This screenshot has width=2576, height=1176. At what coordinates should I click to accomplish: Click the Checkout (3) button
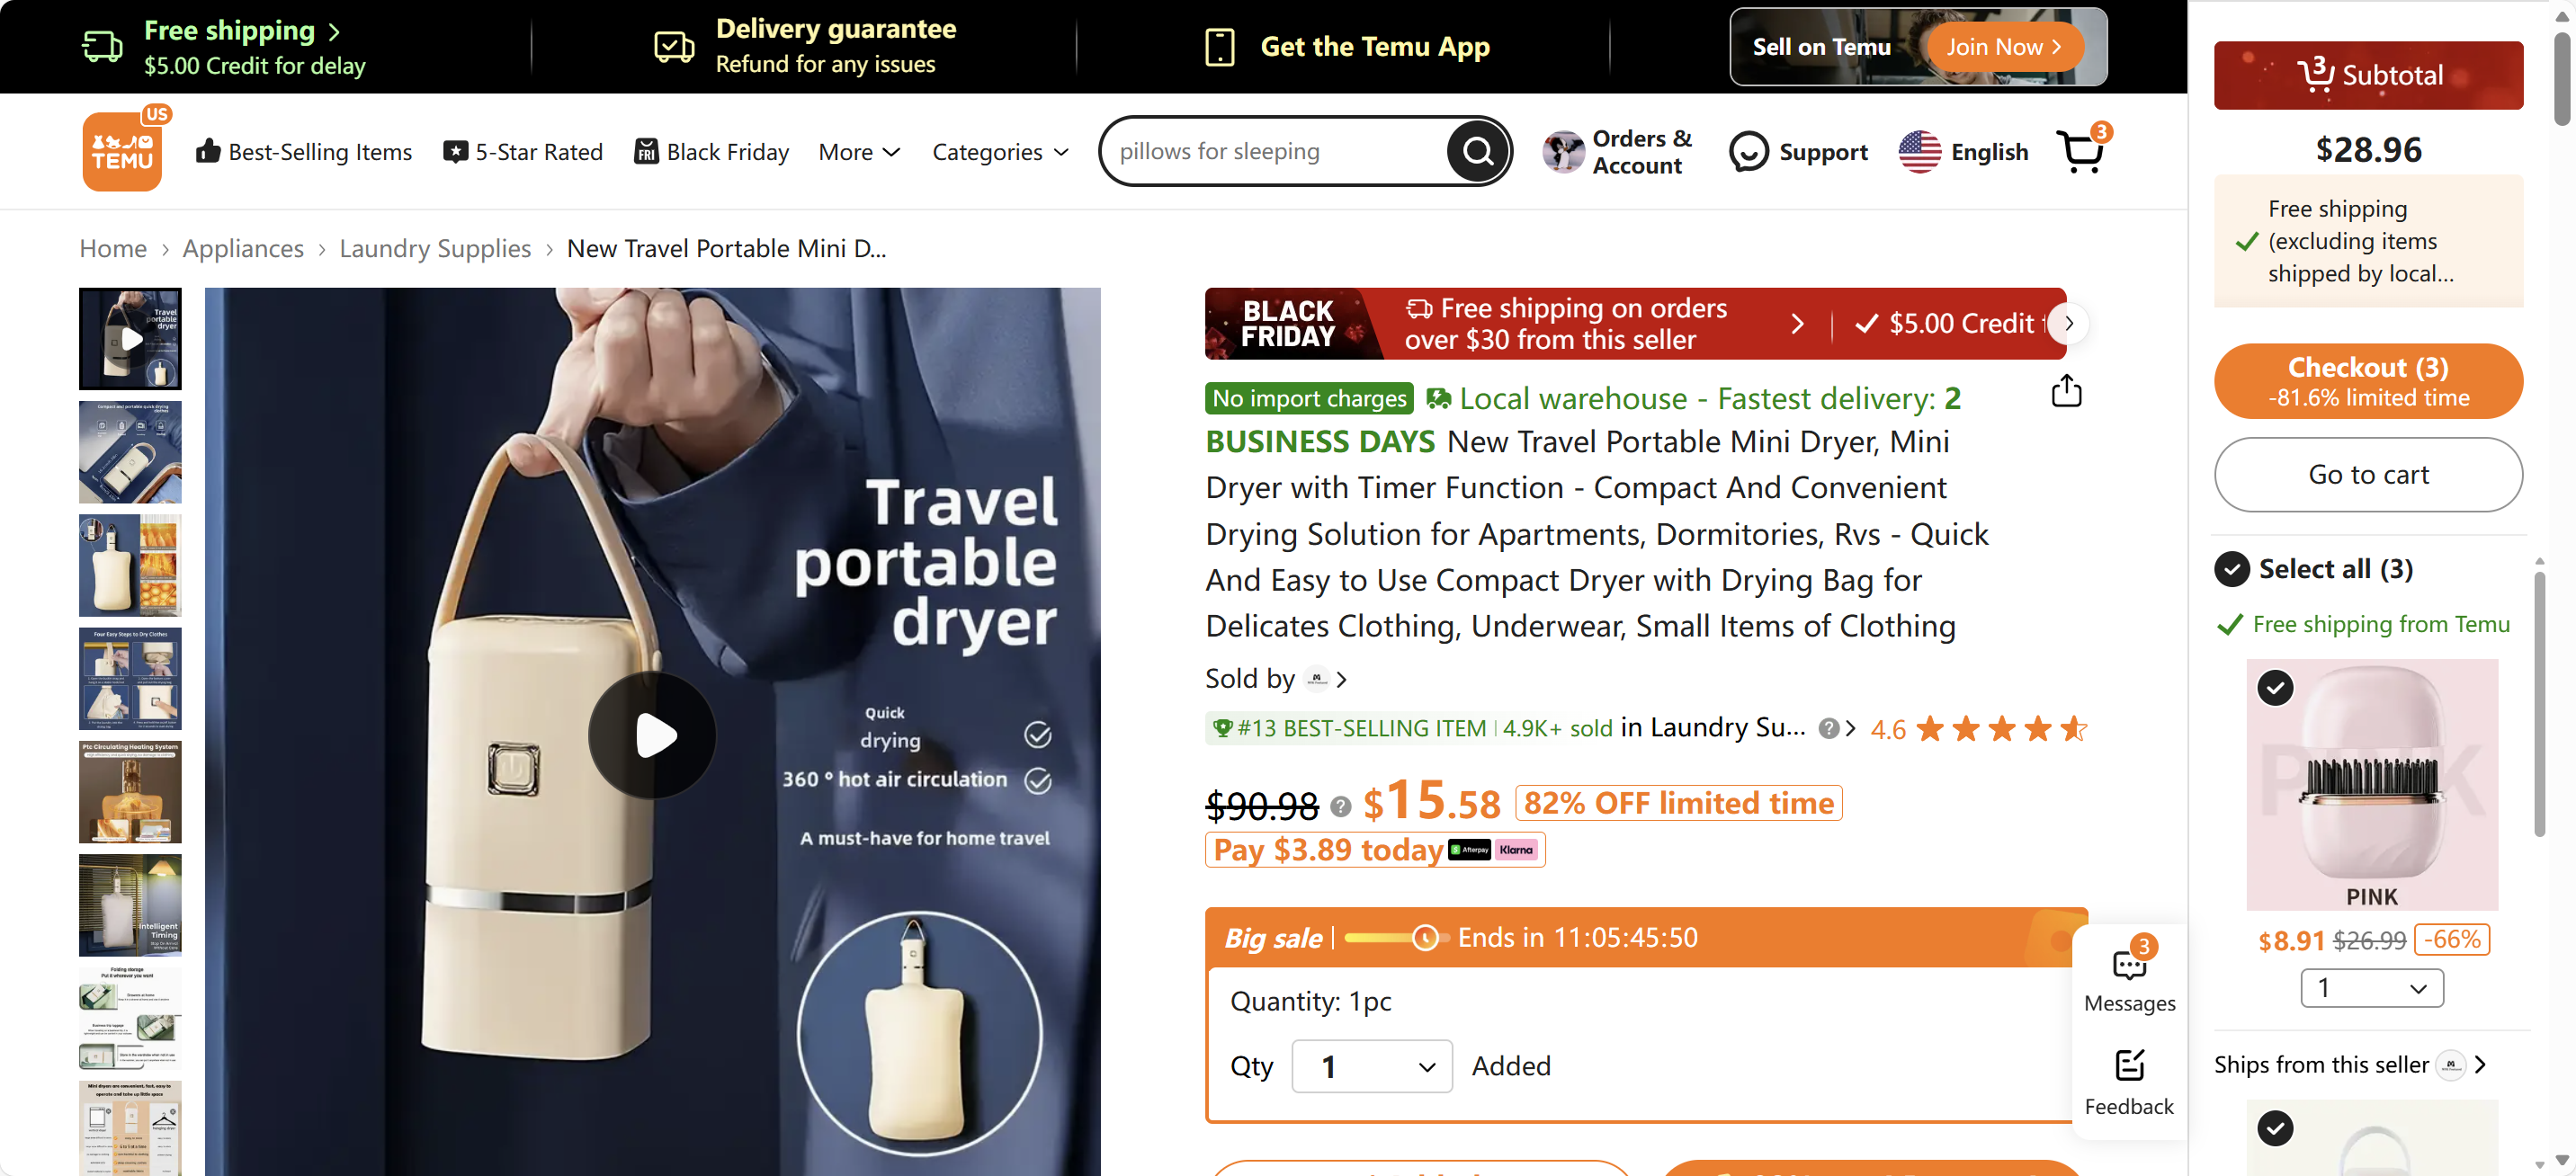pyautogui.click(x=2368, y=381)
